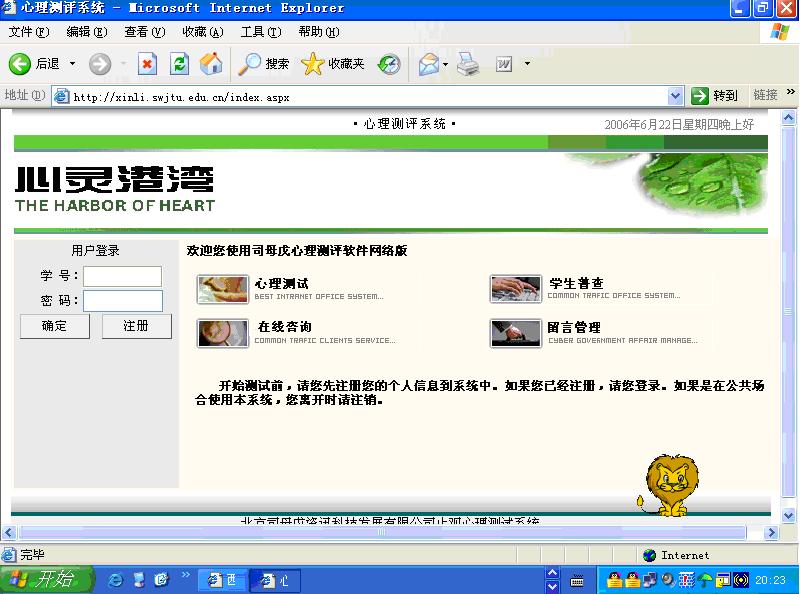800x594 pixels.
Task: Click the Print toolbar icon
Action: [468, 64]
